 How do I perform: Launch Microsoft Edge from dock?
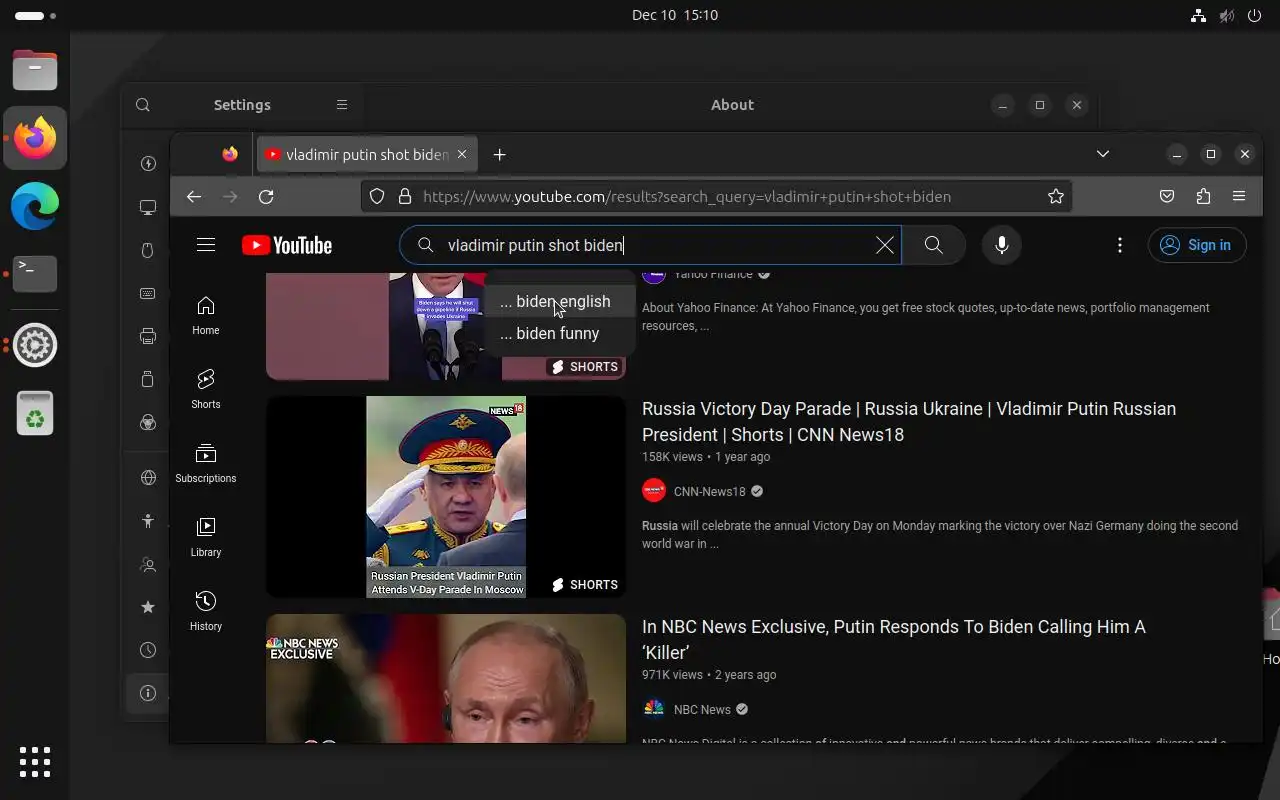pos(35,207)
